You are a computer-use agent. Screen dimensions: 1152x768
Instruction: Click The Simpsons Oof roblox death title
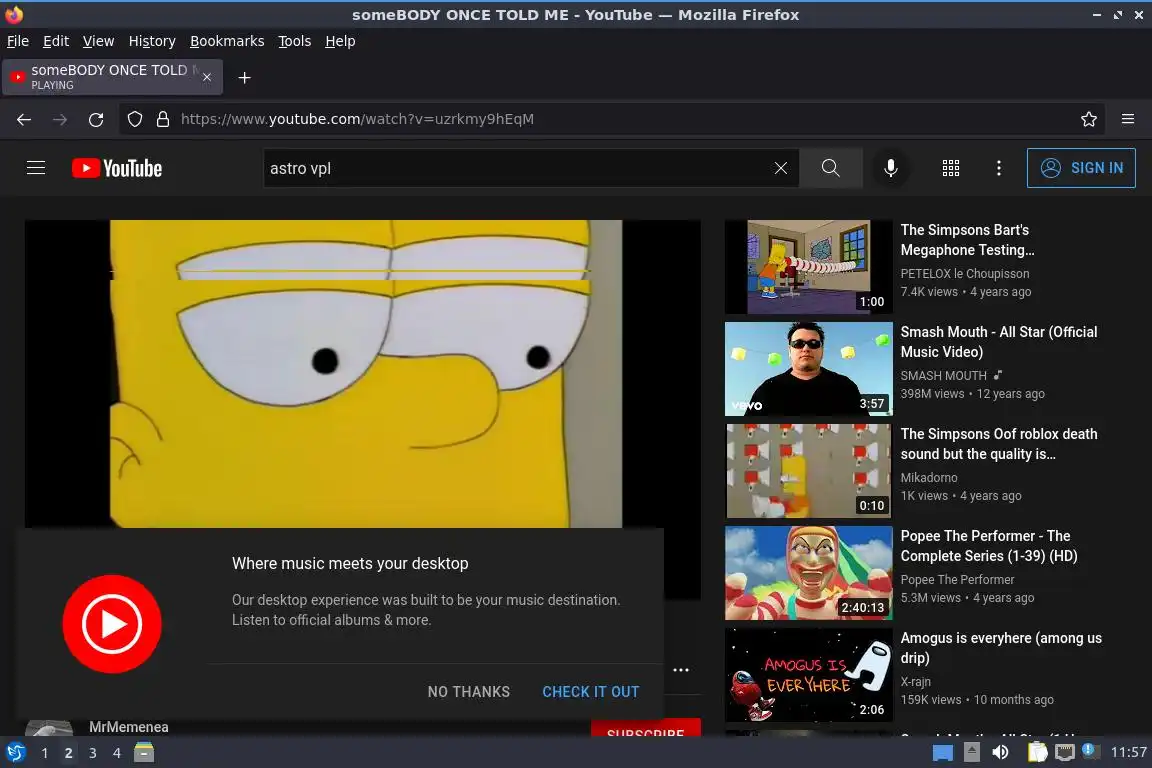coord(999,444)
